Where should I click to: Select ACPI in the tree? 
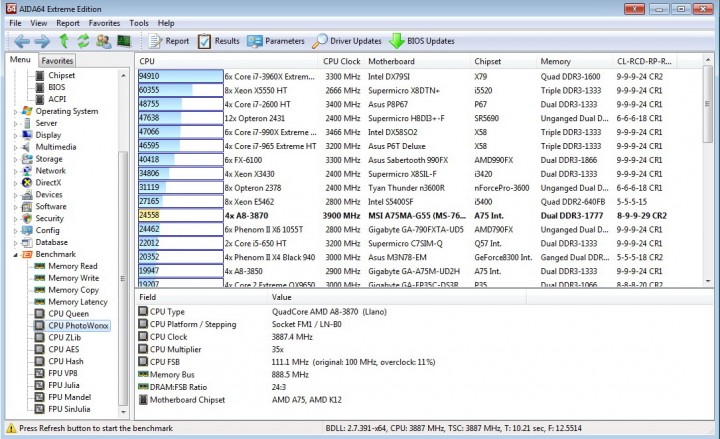(57, 99)
